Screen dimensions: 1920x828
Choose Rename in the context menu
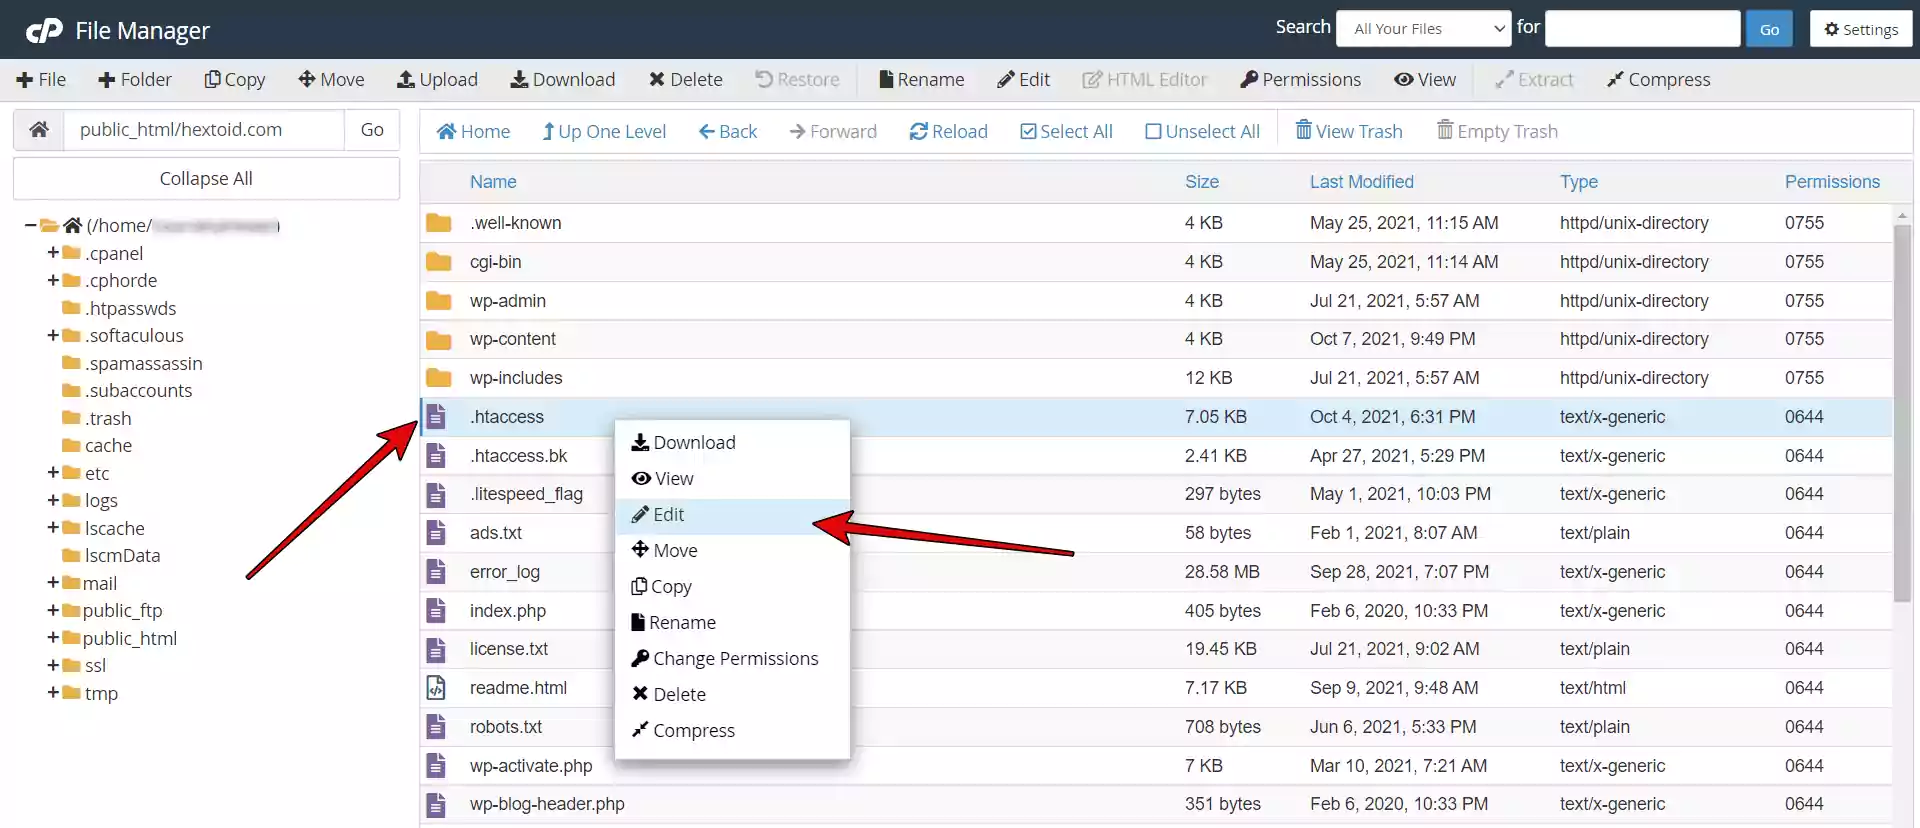coord(732,623)
